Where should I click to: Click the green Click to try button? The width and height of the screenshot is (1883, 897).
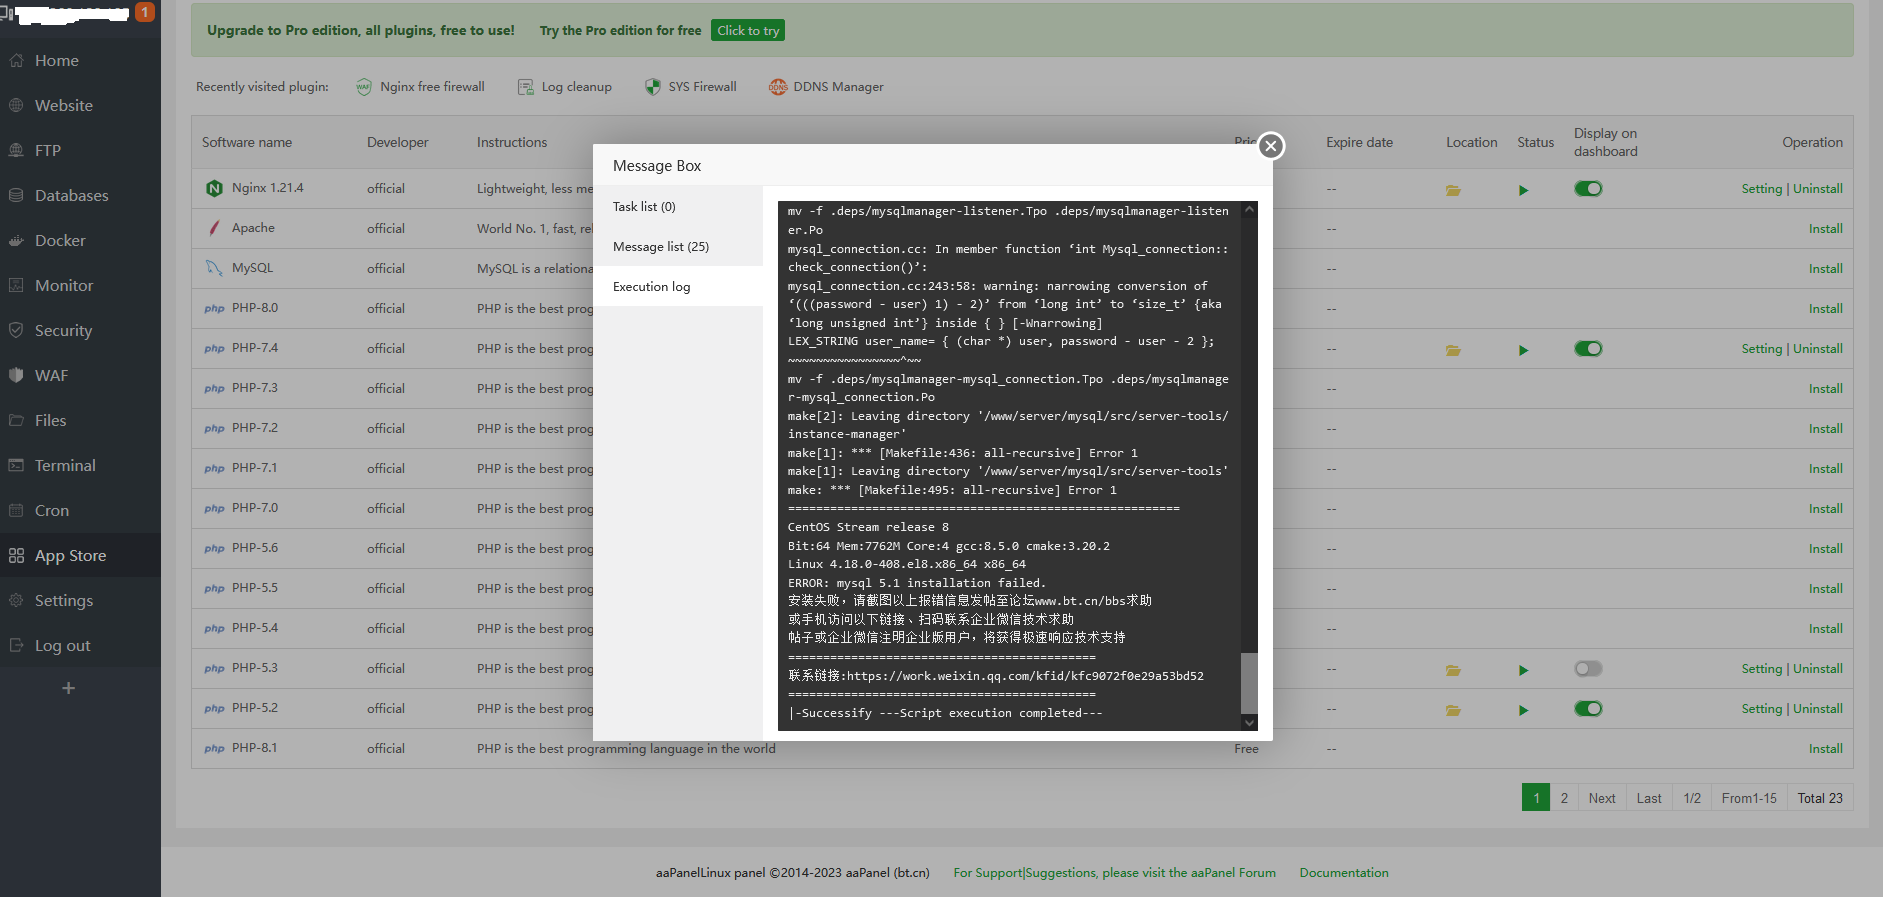(x=748, y=31)
